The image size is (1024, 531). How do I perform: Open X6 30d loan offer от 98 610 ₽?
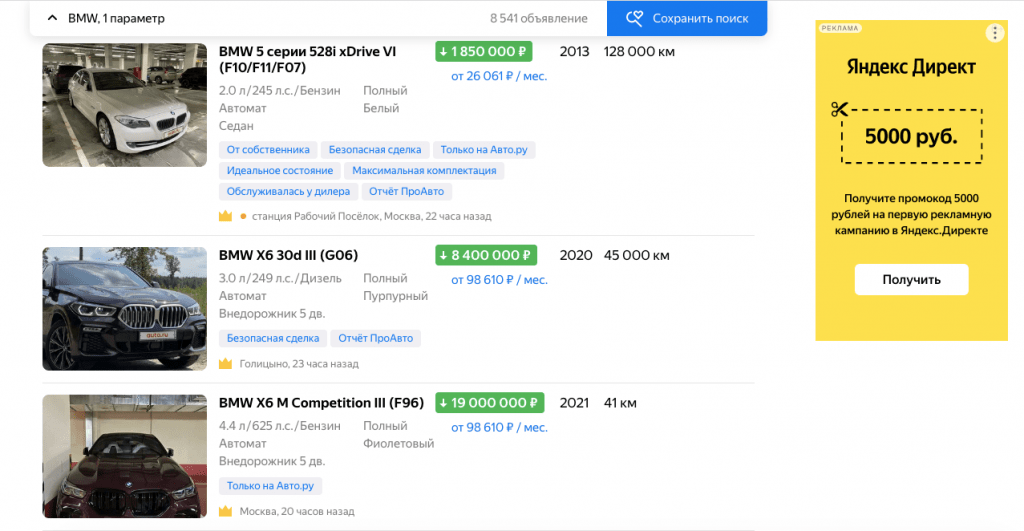point(499,280)
